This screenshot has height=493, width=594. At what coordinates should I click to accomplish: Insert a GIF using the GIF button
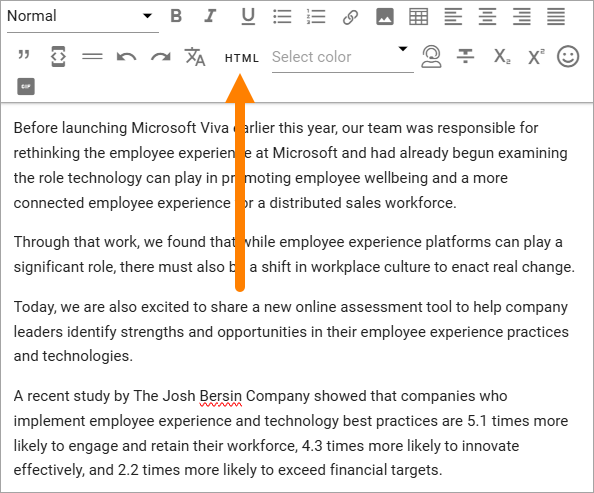(x=26, y=86)
